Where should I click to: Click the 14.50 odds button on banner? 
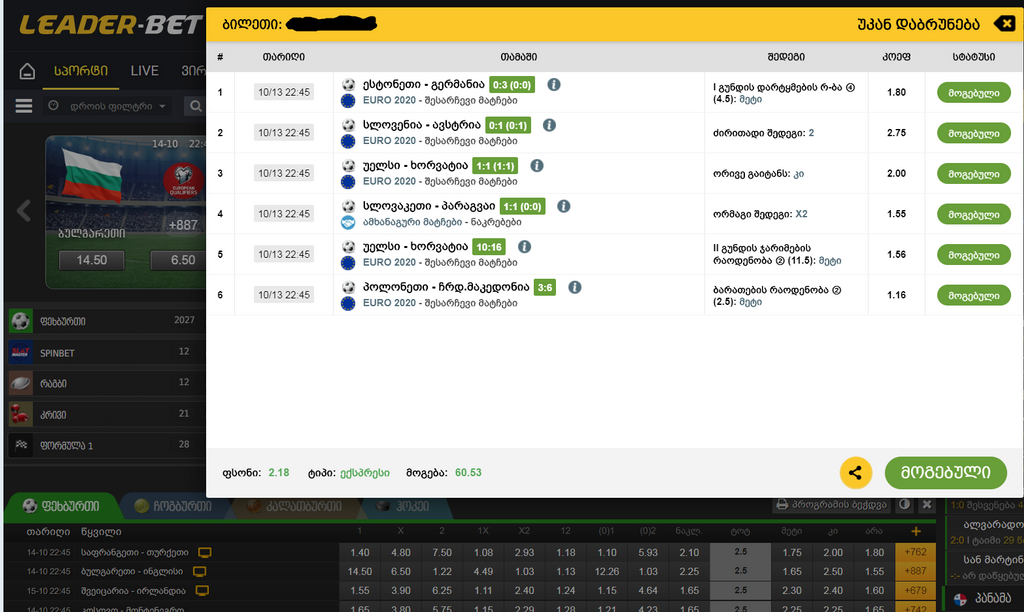pyautogui.click(x=91, y=260)
